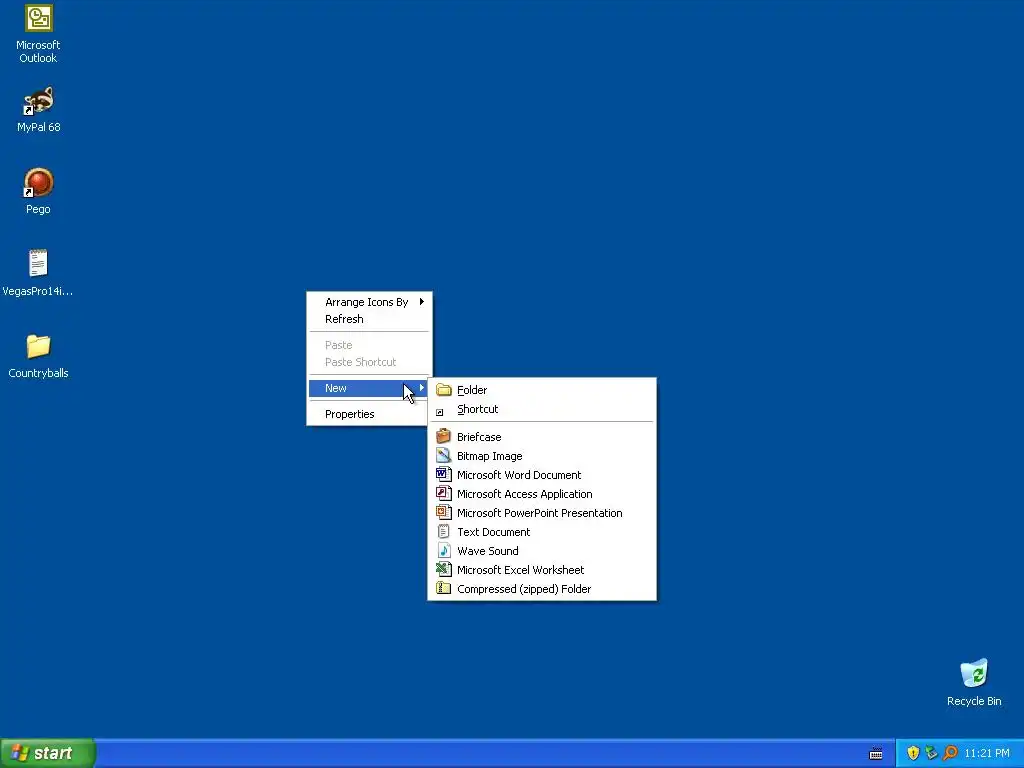Create a new Text Document
Viewport: 1024px width, 768px height.
click(x=542, y=532)
